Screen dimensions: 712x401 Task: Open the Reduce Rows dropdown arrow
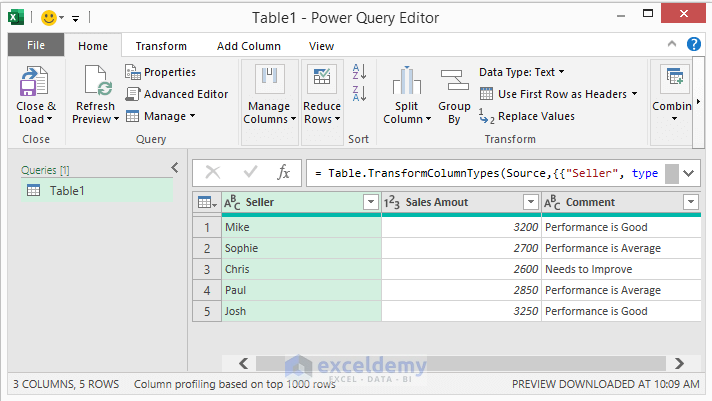[x=337, y=119]
